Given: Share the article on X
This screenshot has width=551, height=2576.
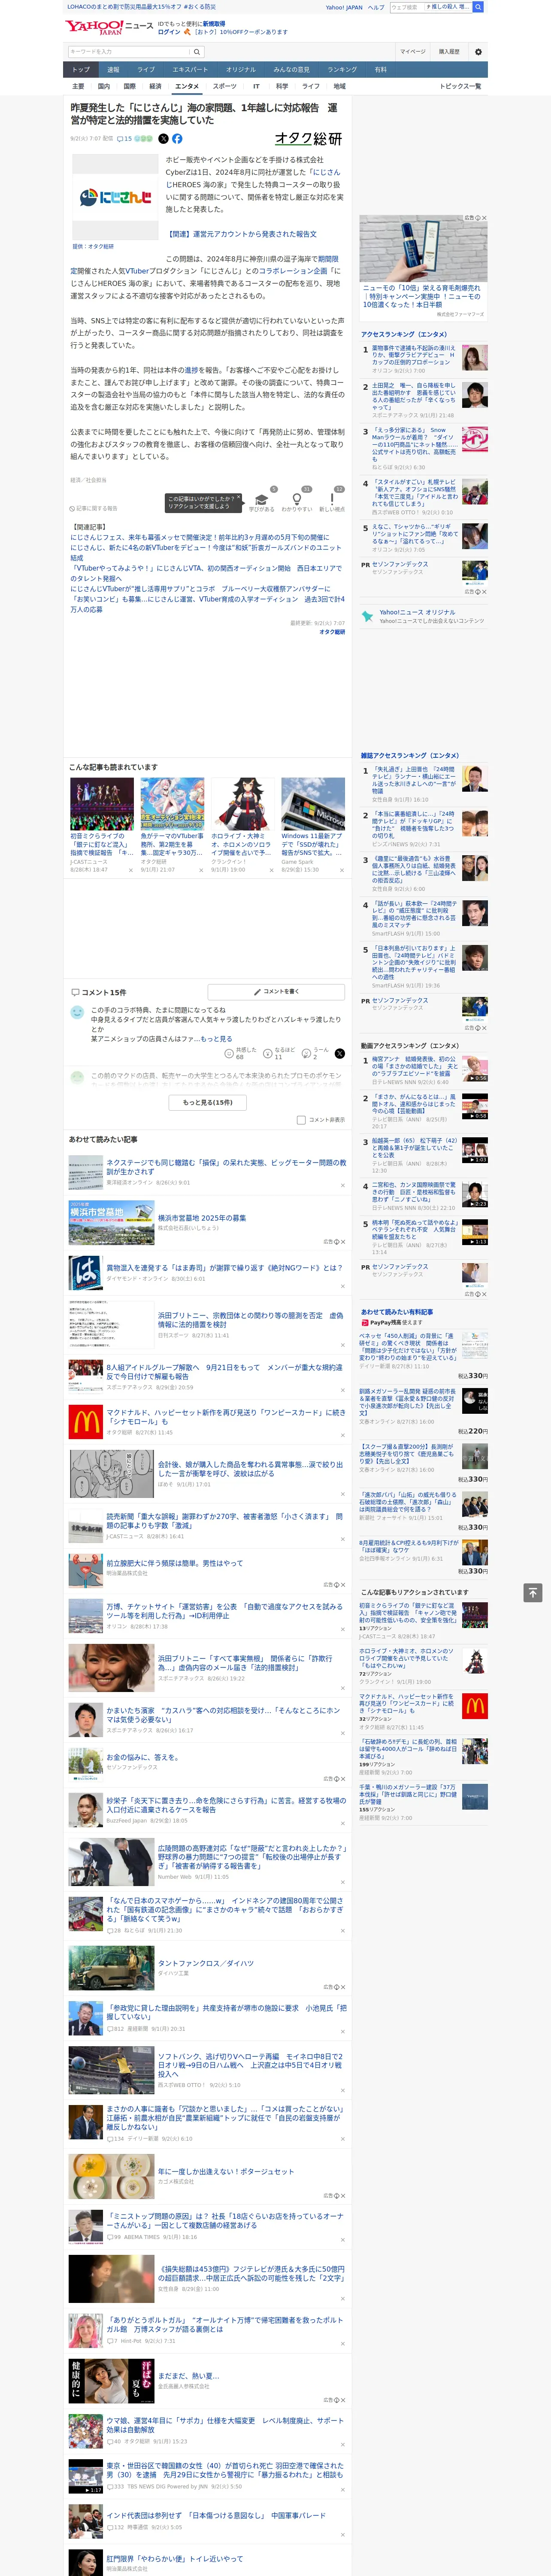Looking at the screenshot, I should coord(164,139).
